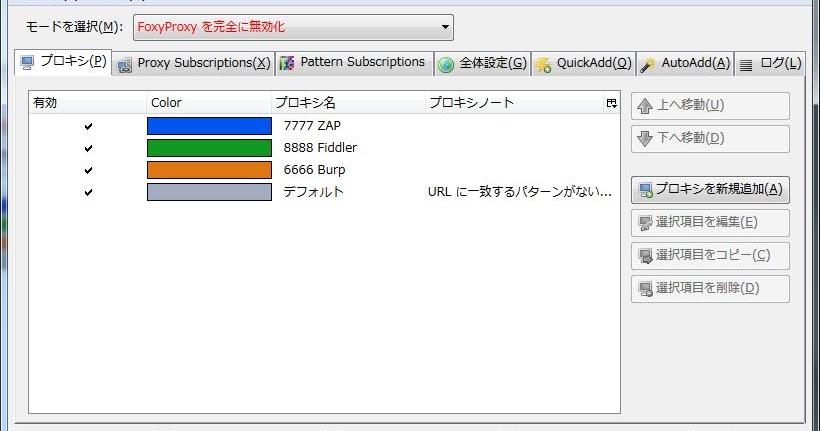
Task: Switch to the プロキシ(P) tab
Action: pos(63,62)
